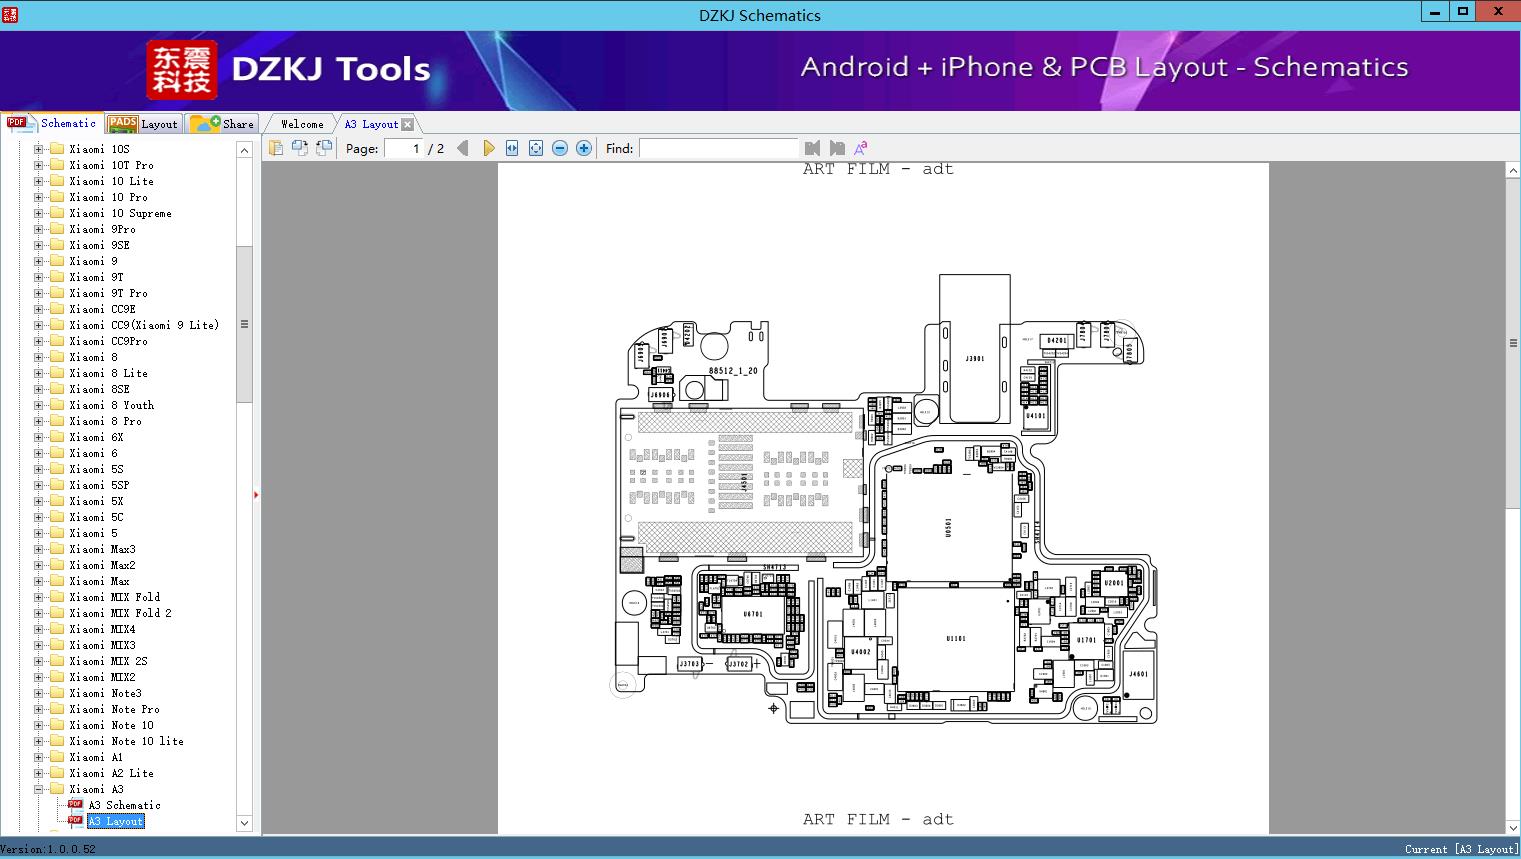This screenshot has height=859, width=1521.
Task: Expand the Xiaomi A2 Lite folder
Action: tap(38, 773)
